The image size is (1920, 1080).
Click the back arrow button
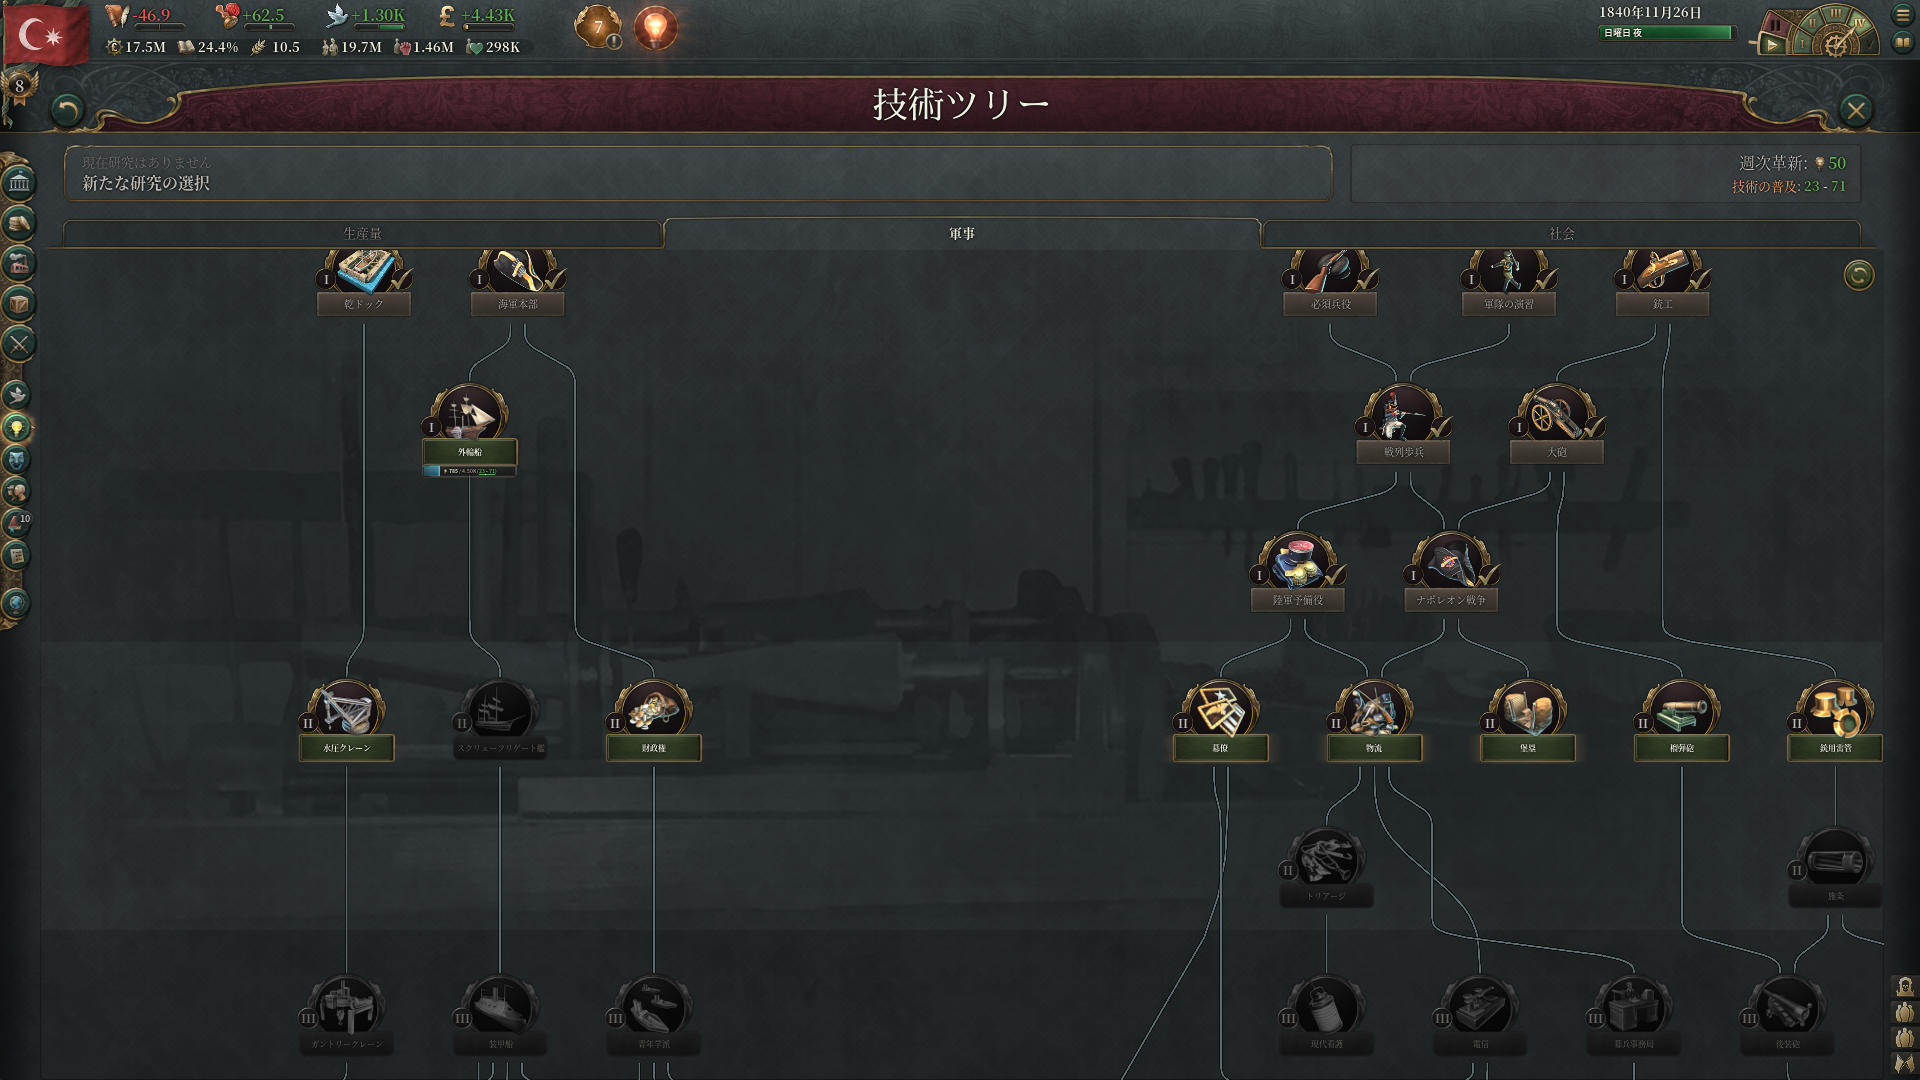pyautogui.click(x=67, y=109)
